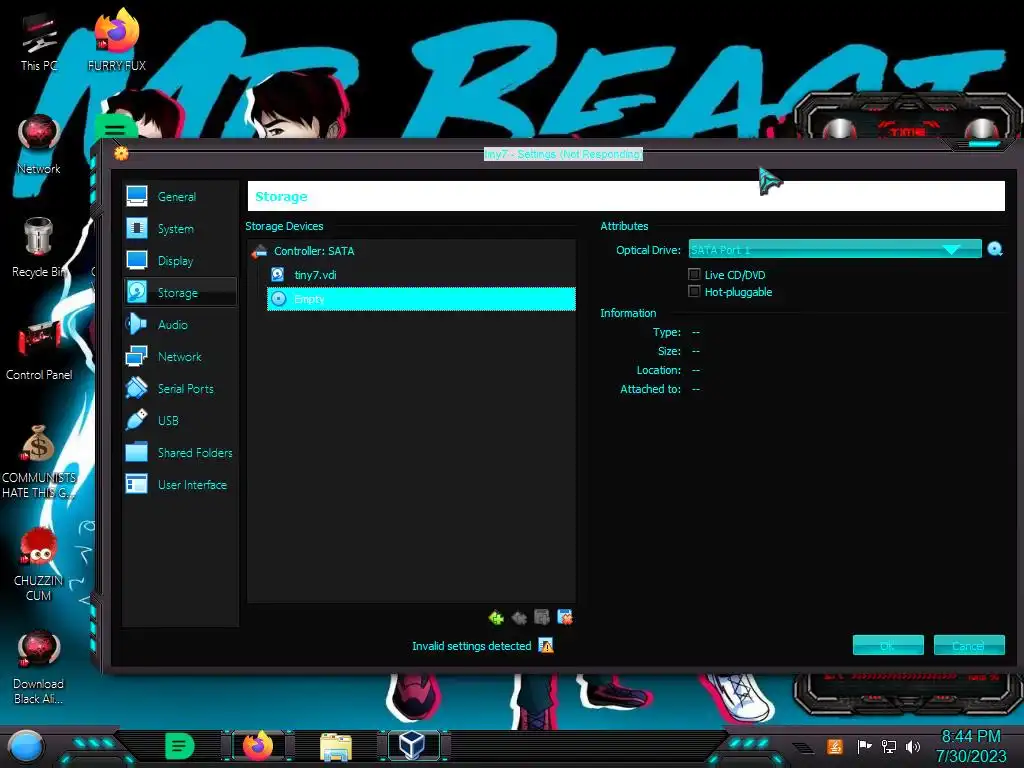1024x768 pixels.
Task: Open the System settings category
Action: tap(180, 229)
